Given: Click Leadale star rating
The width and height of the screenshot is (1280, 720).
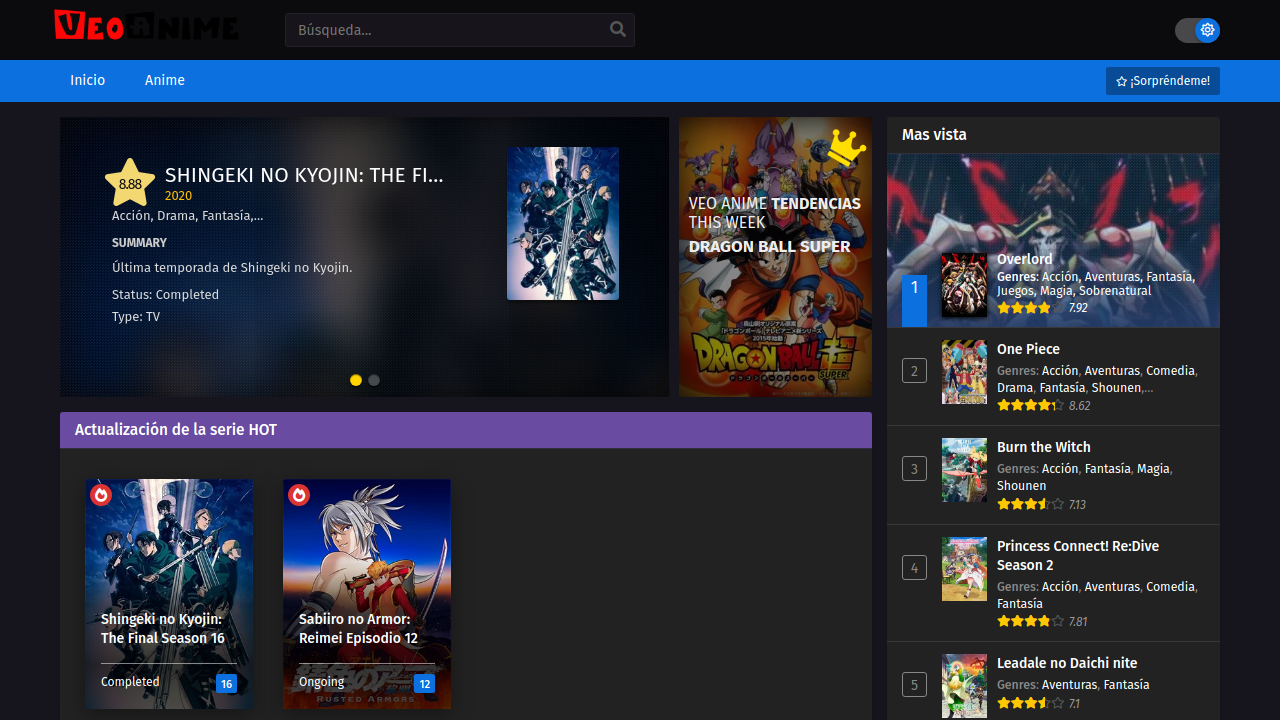Looking at the screenshot, I should pyautogui.click(x=1030, y=703).
